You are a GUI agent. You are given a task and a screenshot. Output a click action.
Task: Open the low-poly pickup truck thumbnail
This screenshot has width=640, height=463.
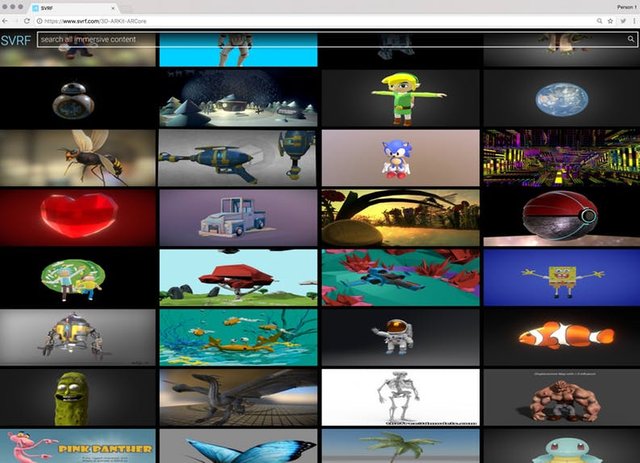pos(238,218)
